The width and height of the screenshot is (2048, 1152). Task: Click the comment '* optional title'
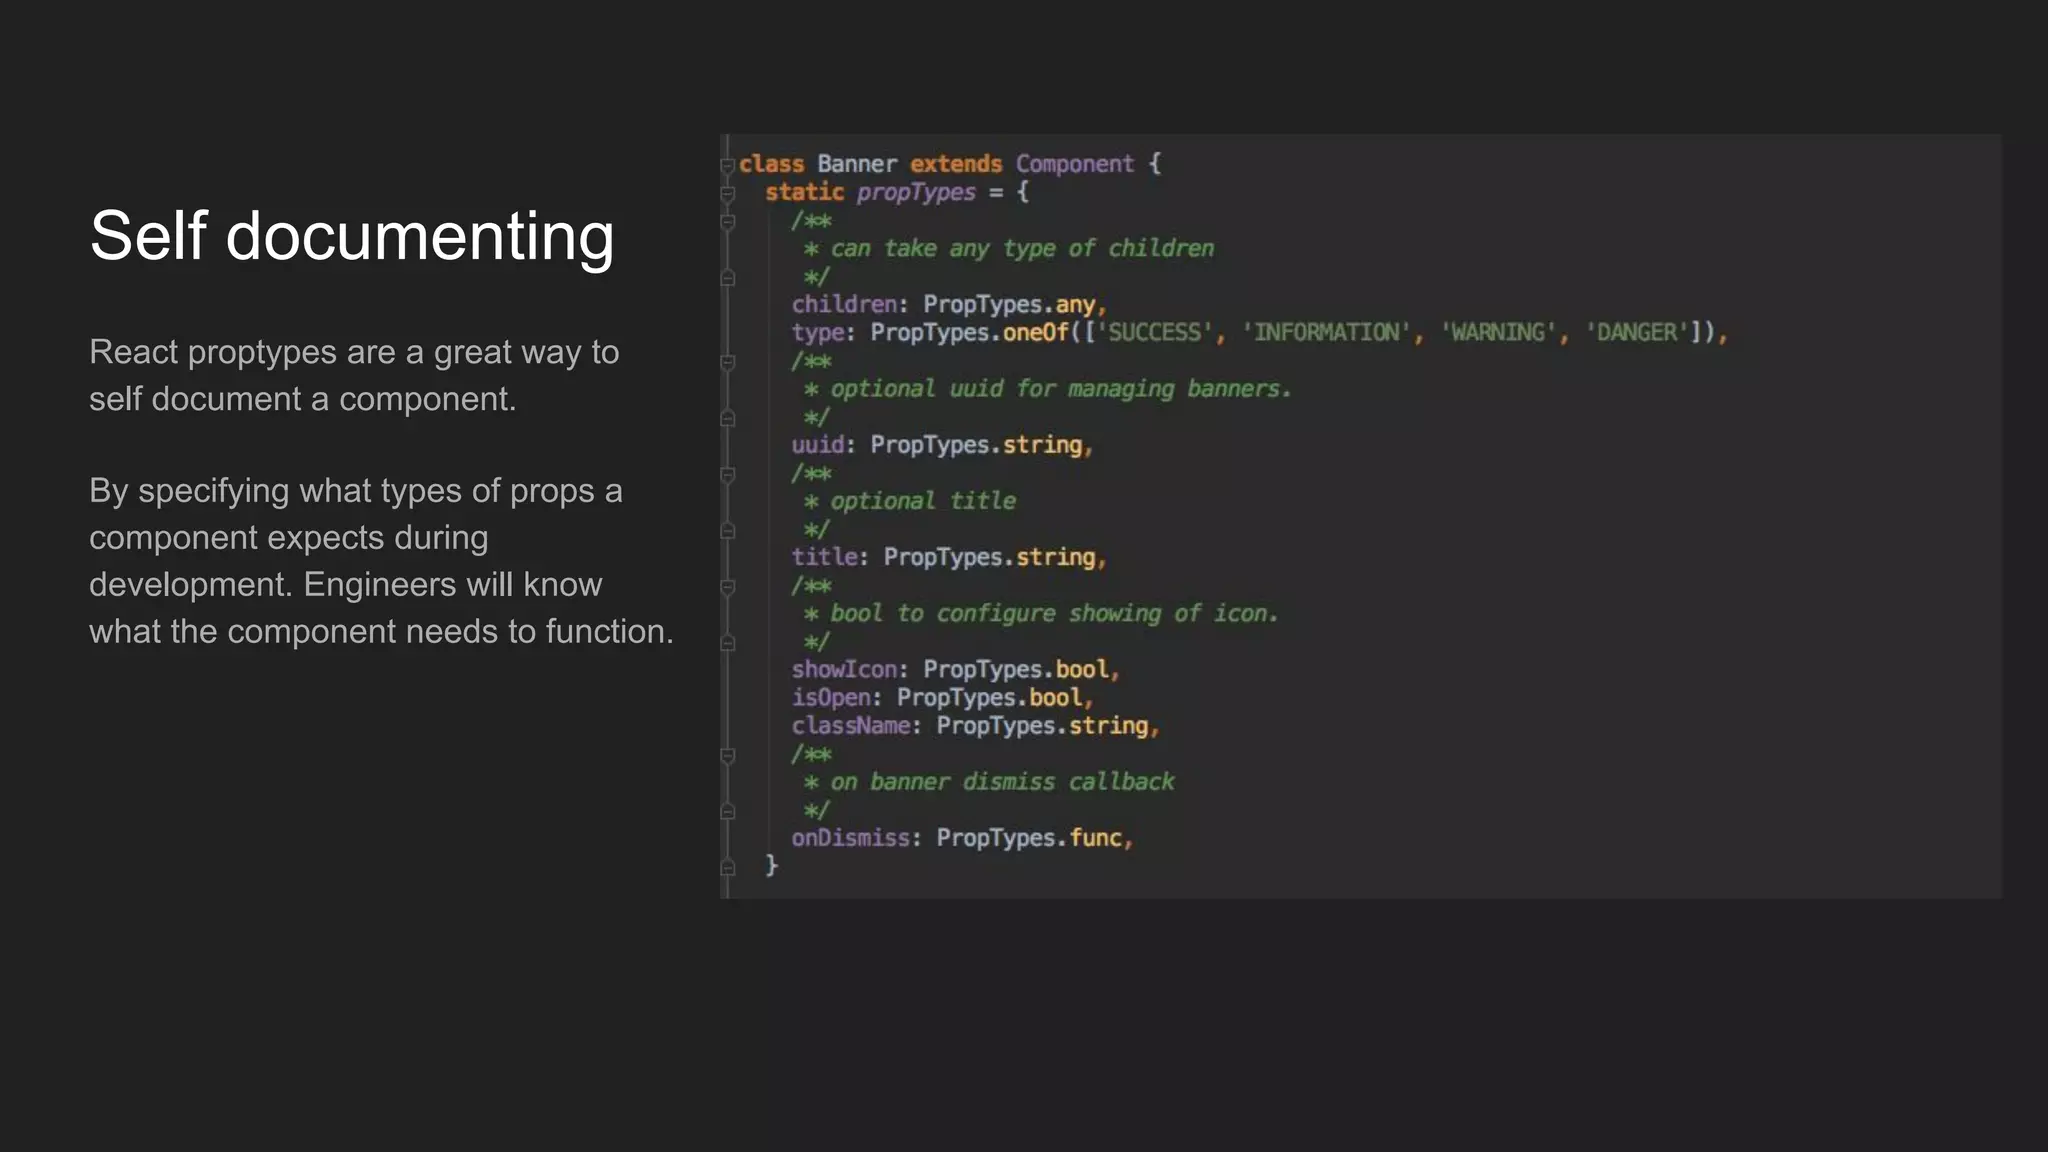910,500
